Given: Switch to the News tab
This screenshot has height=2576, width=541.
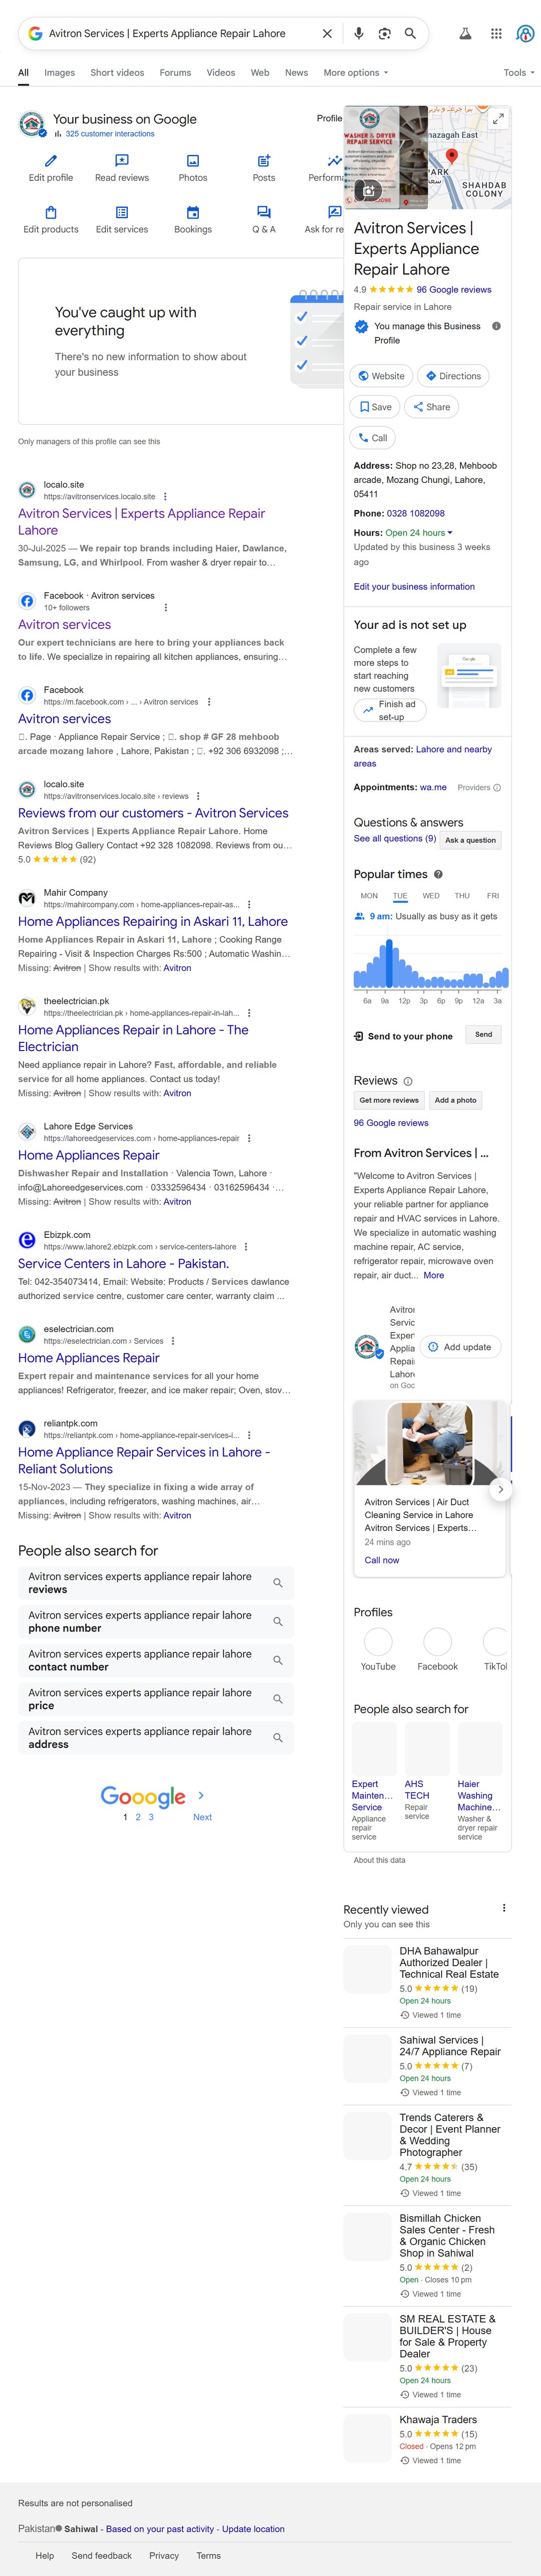Looking at the screenshot, I should [x=296, y=73].
